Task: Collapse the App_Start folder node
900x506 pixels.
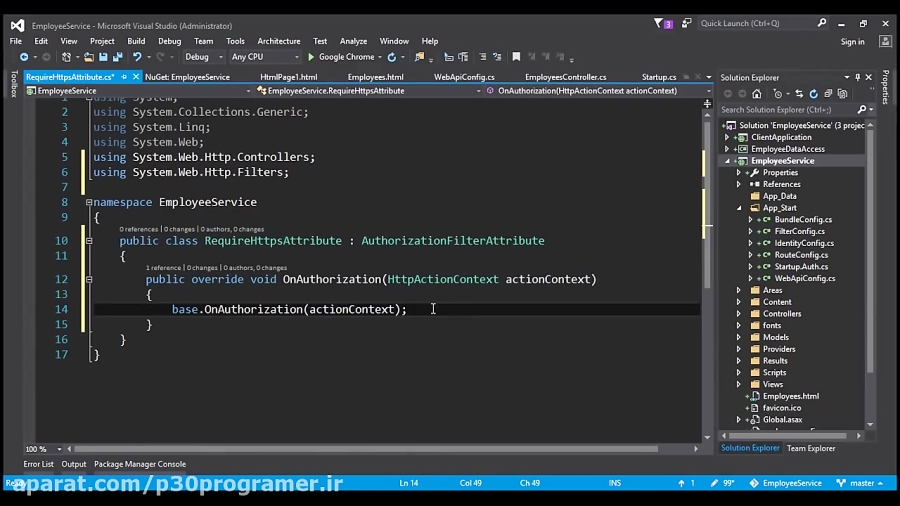Action: [x=739, y=208]
